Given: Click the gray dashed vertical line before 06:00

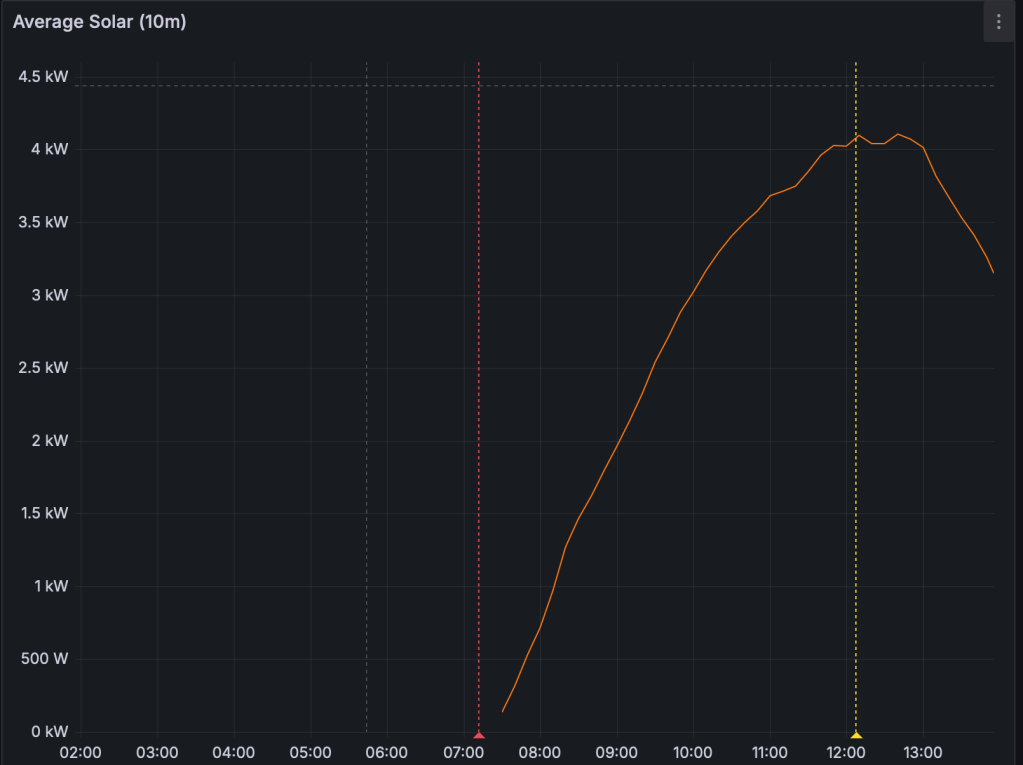Looking at the screenshot, I should 367,400.
